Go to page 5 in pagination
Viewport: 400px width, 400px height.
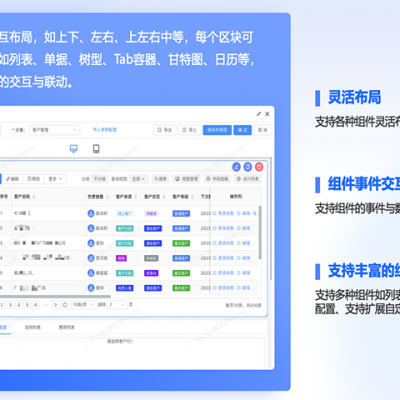27,305
